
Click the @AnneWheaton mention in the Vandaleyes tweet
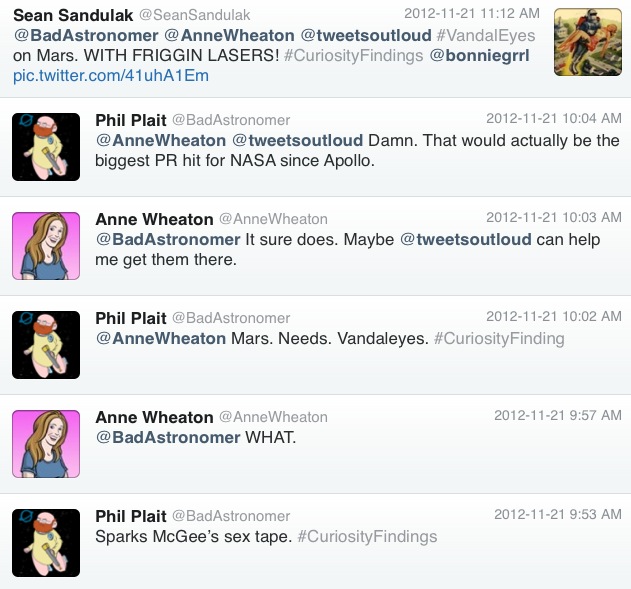click(160, 338)
